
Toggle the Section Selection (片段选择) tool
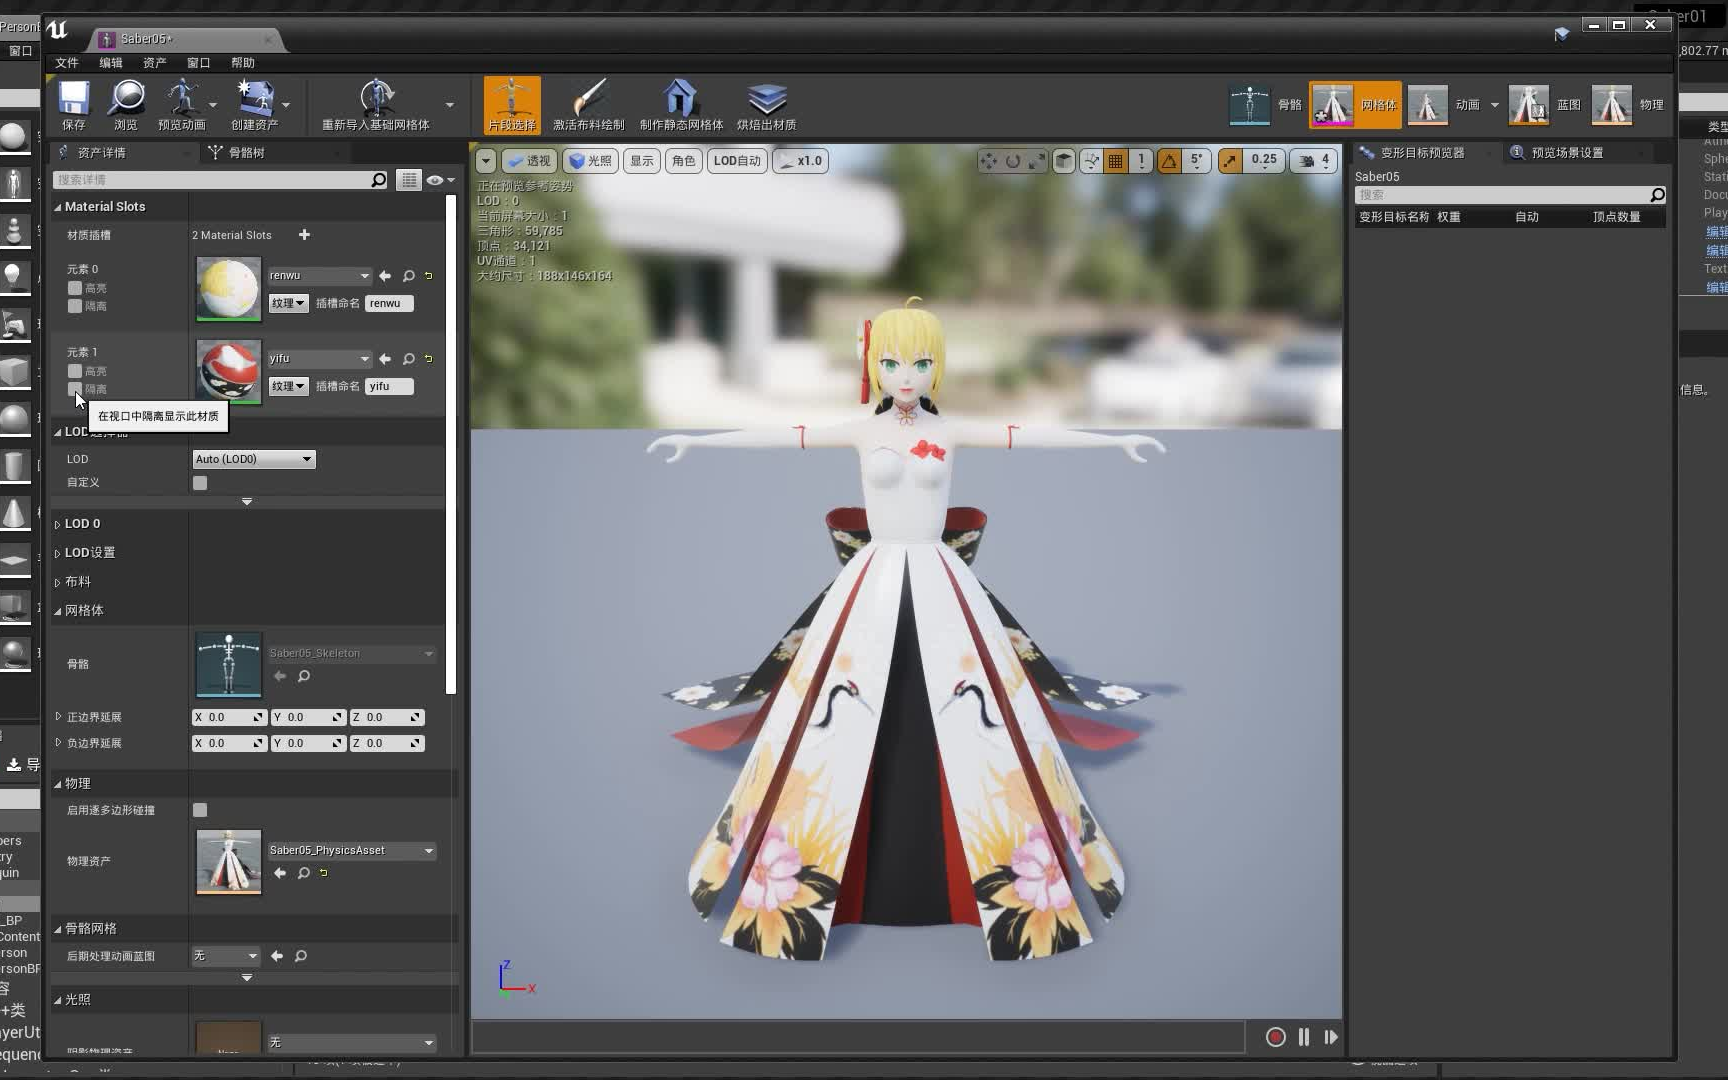512,105
